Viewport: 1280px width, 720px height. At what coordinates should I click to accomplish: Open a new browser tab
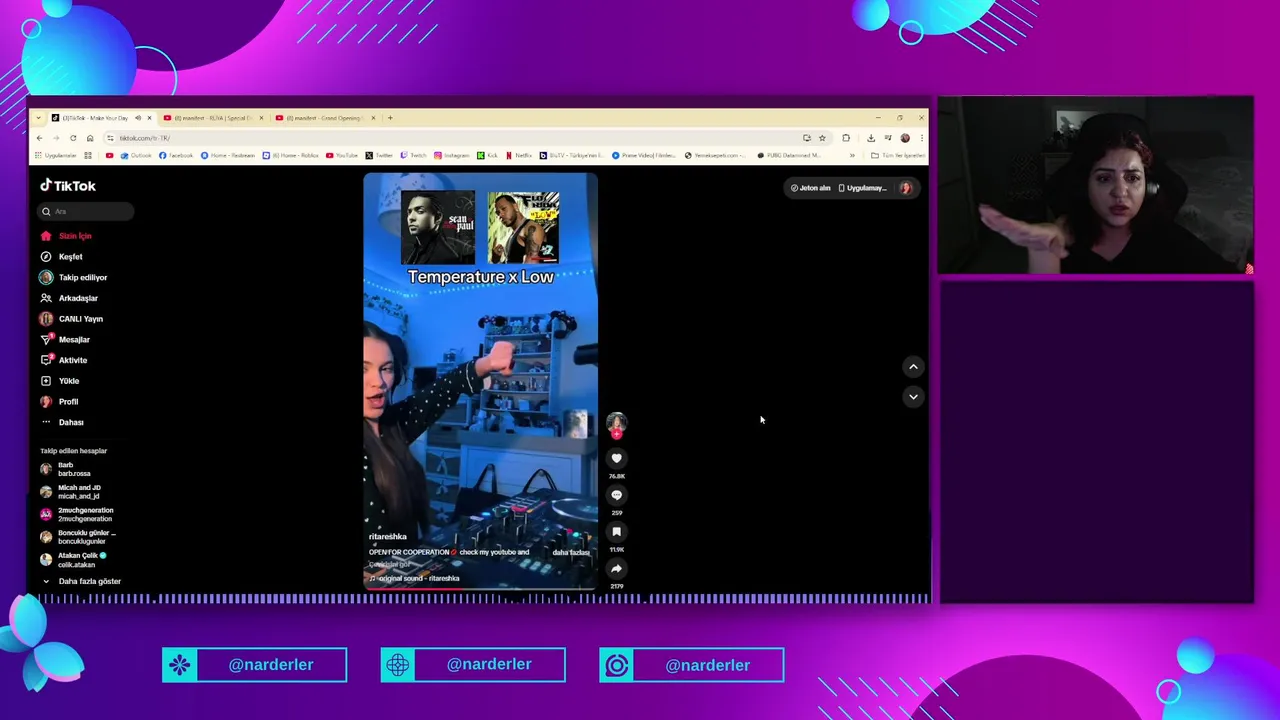pyautogui.click(x=390, y=118)
